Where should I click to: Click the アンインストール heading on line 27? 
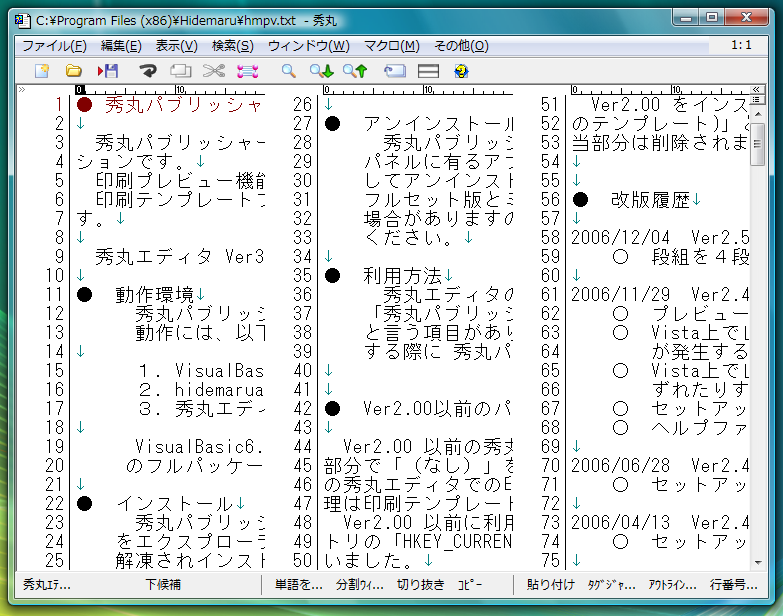tap(438, 124)
